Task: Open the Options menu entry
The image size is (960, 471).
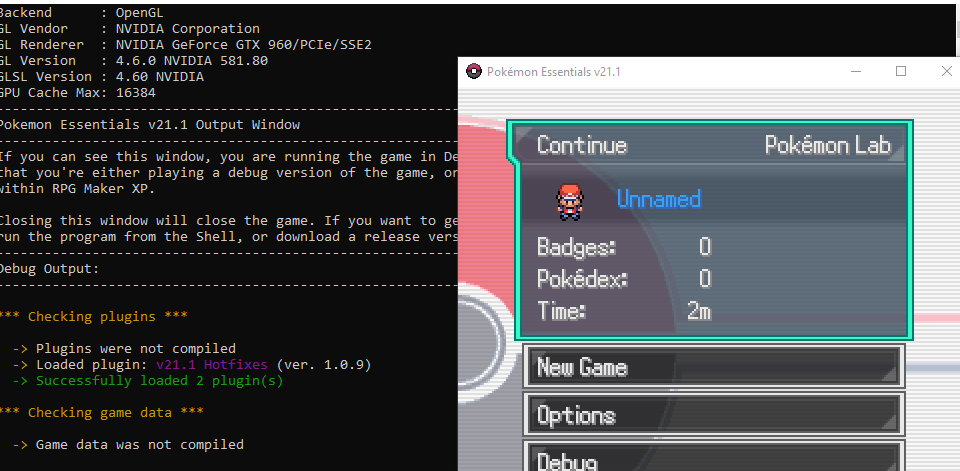Action: (714, 414)
